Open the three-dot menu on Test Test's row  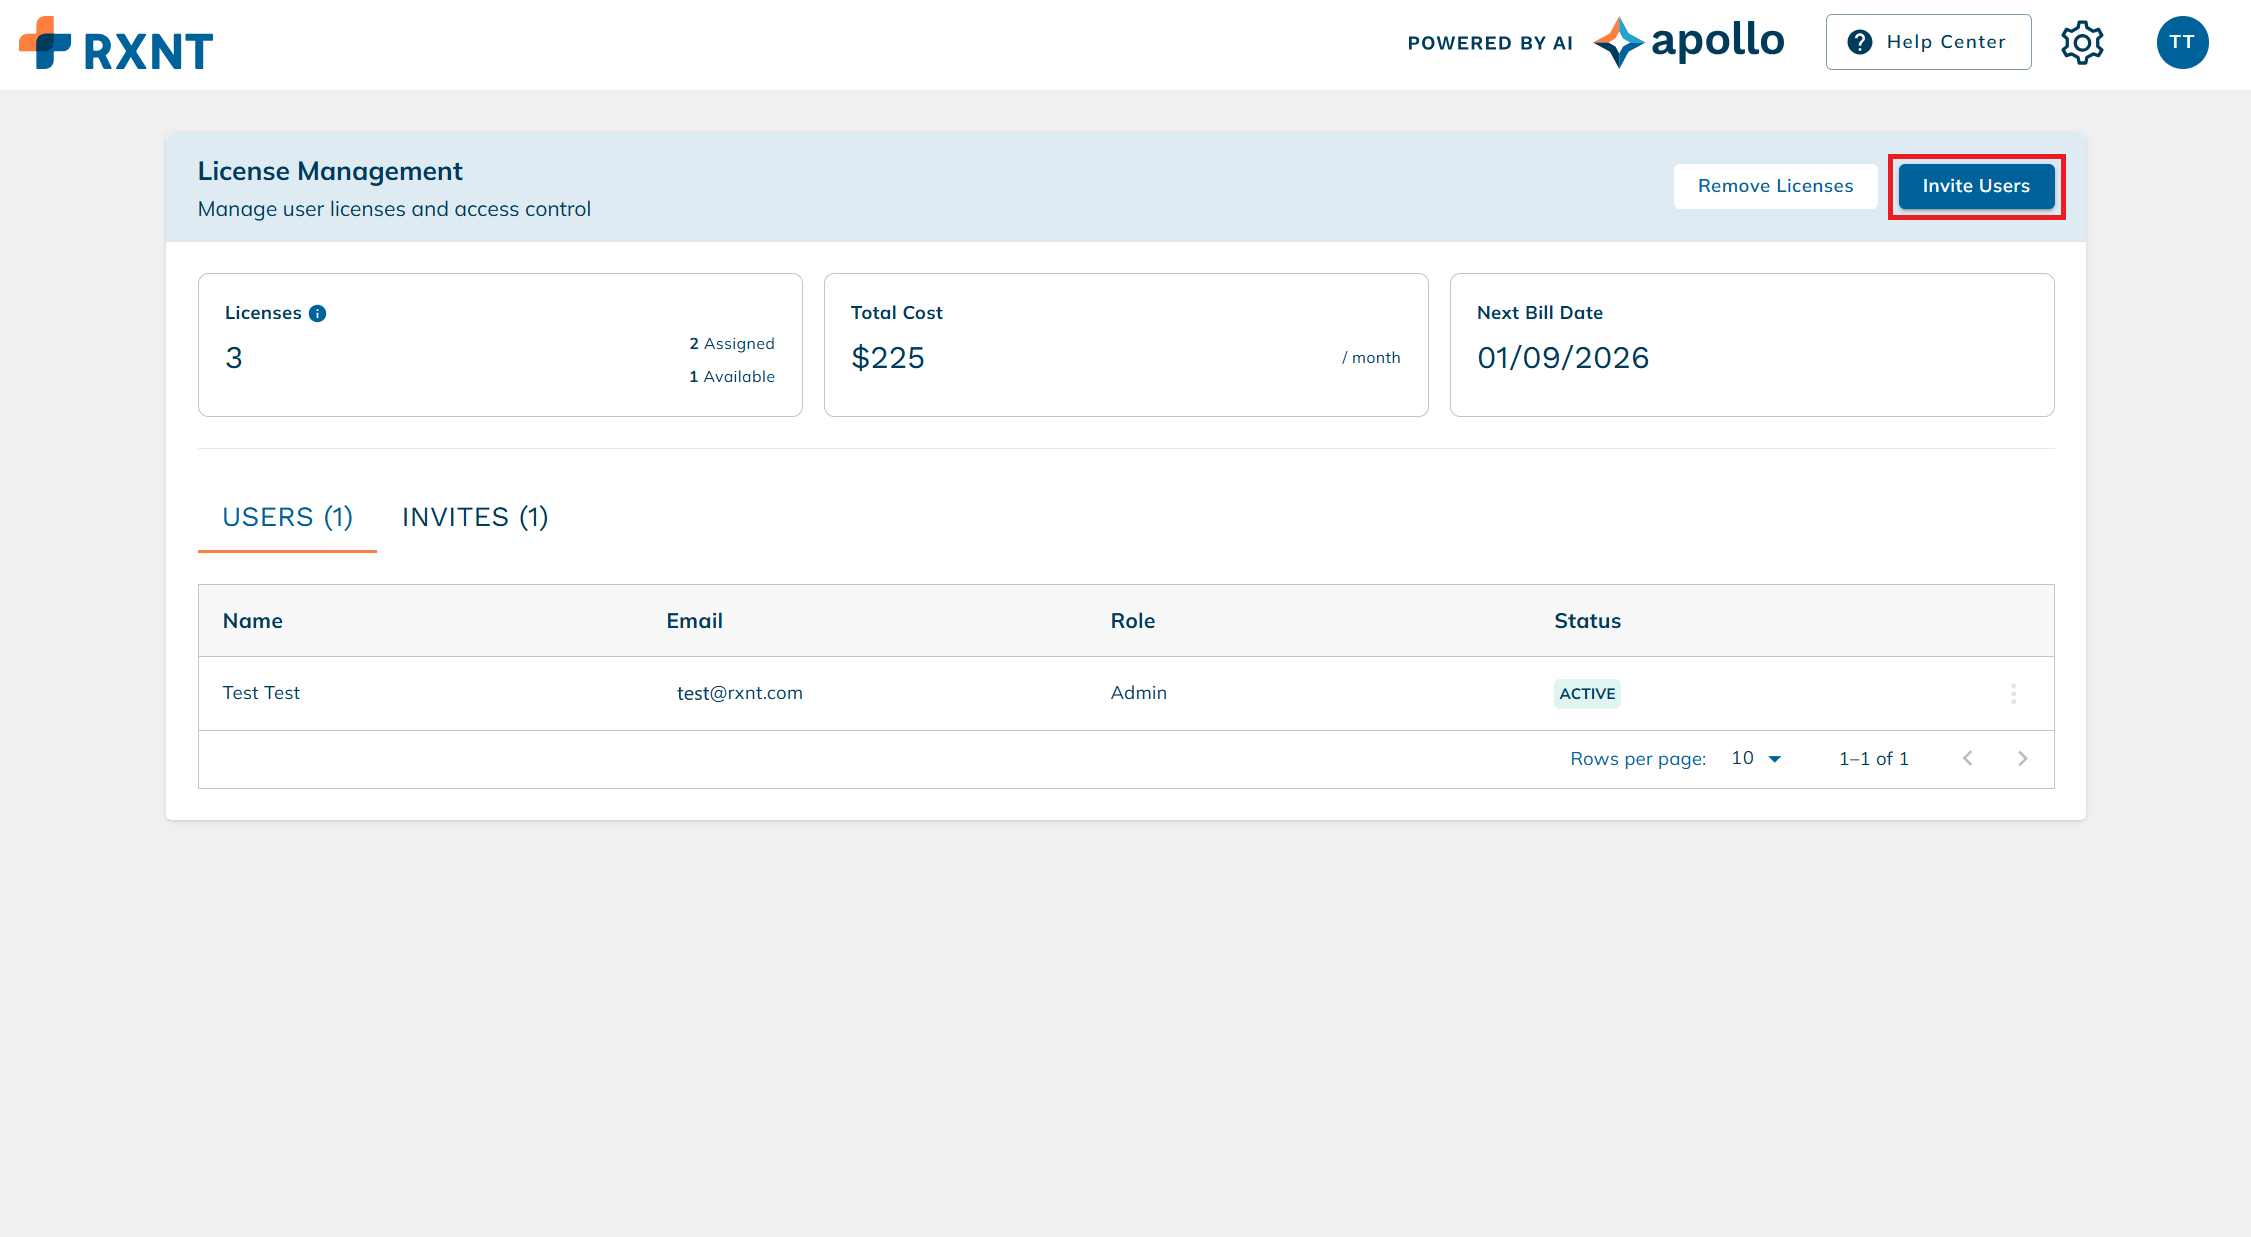click(x=2014, y=692)
